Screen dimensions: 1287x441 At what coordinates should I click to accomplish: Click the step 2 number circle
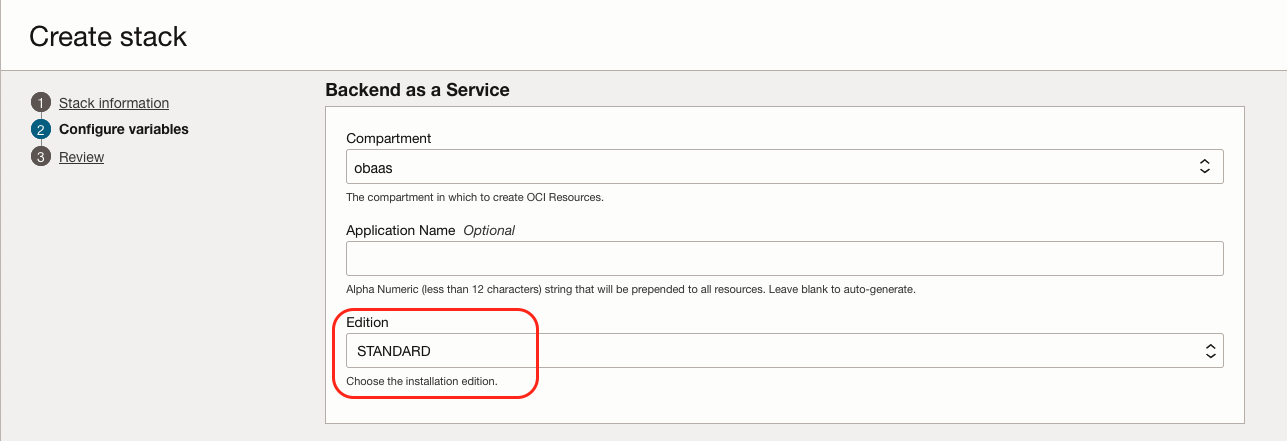[x=40, y=129]
